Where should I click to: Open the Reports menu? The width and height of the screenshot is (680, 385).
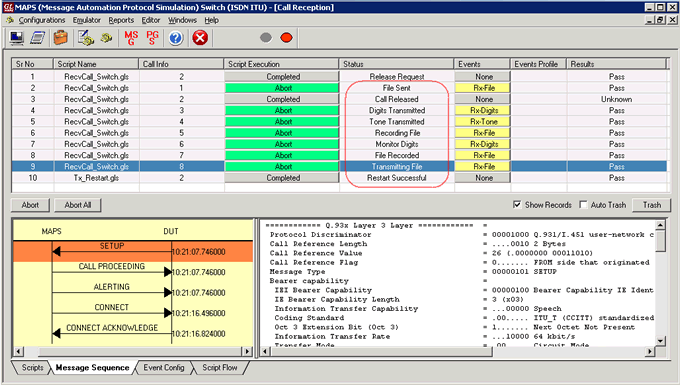(121, 20)
